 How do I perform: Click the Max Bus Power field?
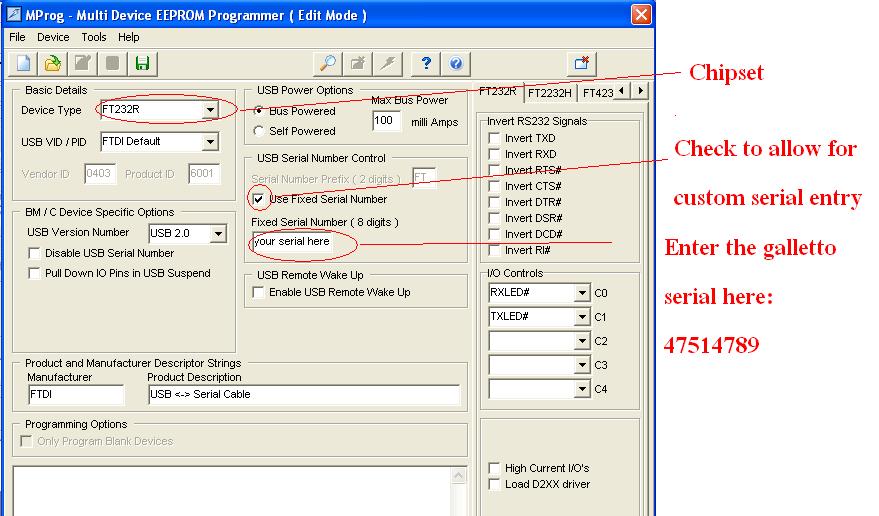click(x=387, y=121)
